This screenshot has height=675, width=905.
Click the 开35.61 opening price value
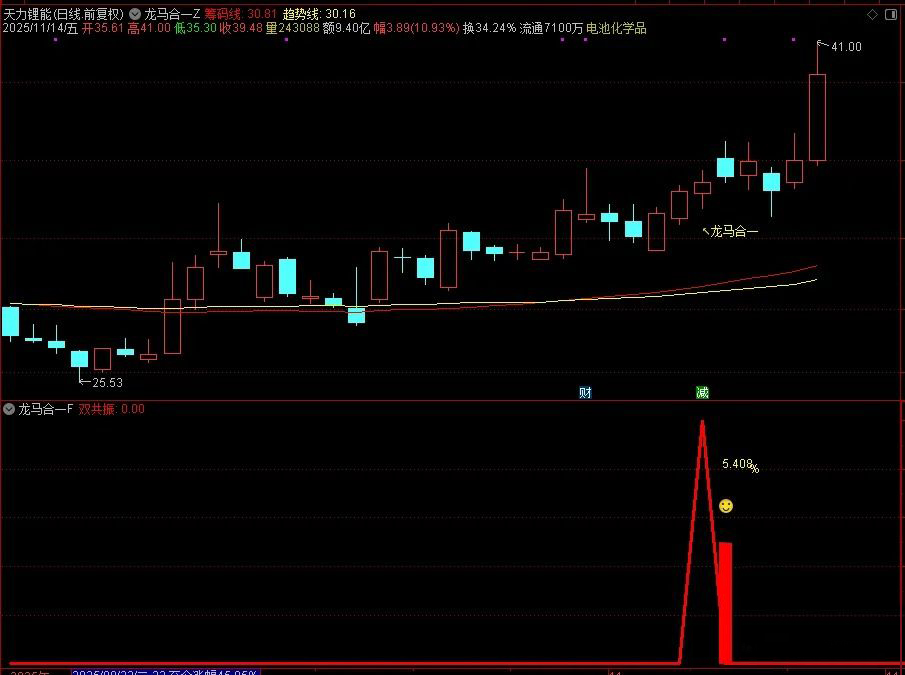(103, 28)
